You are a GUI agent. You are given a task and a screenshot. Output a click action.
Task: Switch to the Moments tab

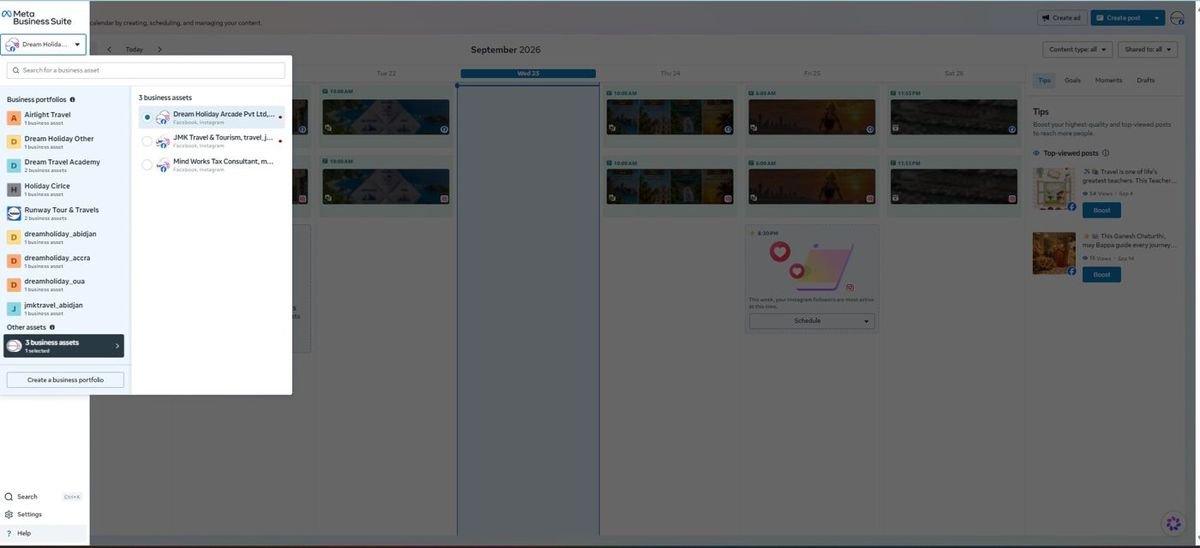pos(1108,80)
